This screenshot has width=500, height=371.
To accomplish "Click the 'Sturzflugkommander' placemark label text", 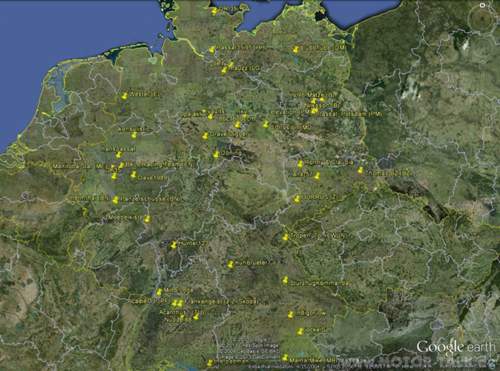I will coord(319,284).
